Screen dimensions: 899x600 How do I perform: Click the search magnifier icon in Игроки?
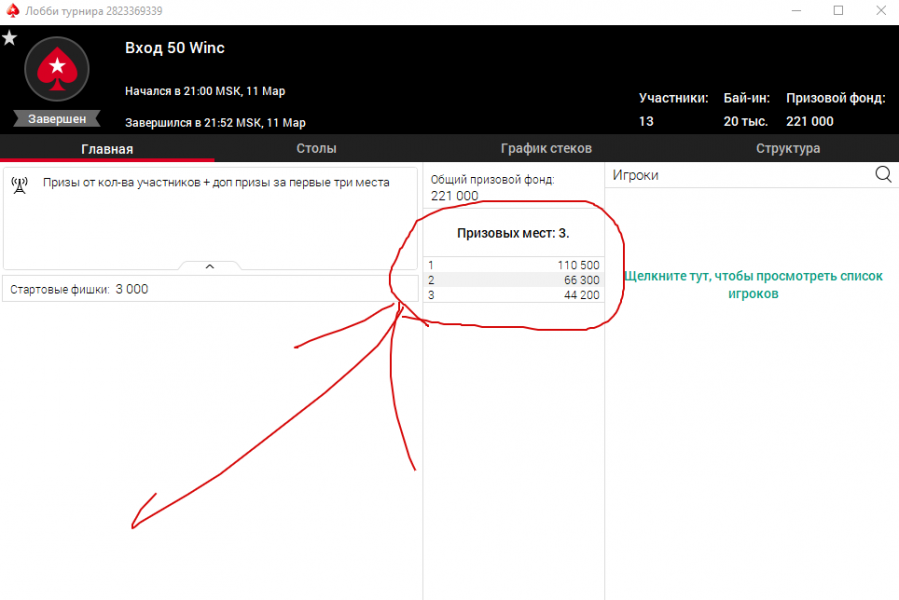(x=883, y=174)
